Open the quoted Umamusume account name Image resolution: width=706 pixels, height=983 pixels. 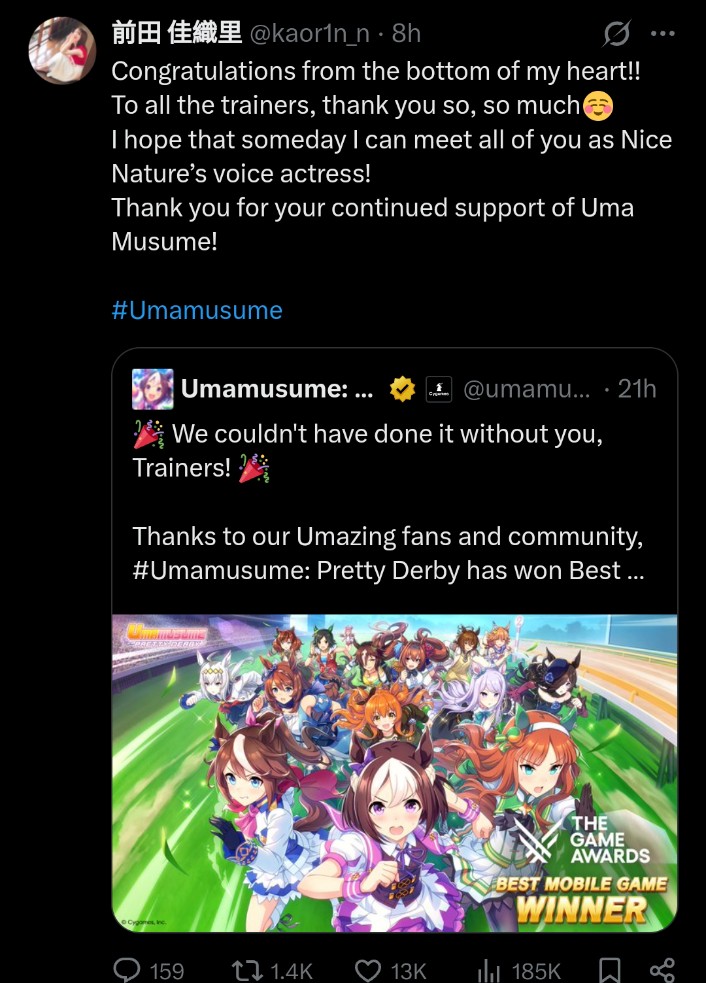[277, 389]
